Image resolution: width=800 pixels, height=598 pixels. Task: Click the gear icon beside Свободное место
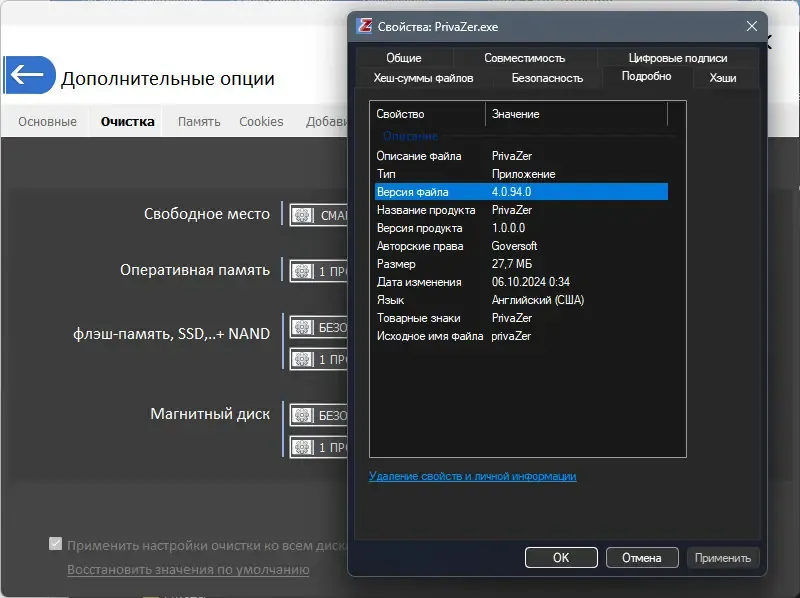[302, 214]
